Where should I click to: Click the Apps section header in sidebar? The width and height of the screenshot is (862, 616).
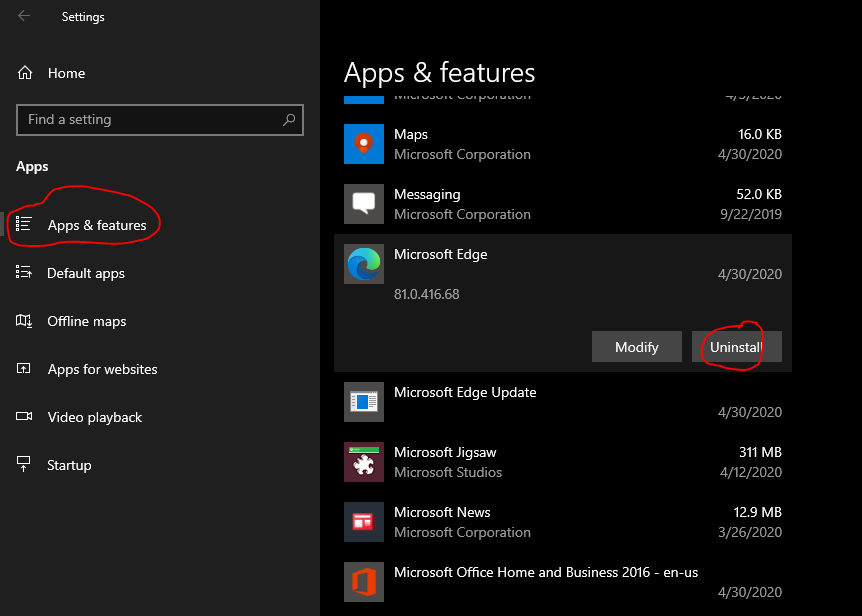[32, 167]
